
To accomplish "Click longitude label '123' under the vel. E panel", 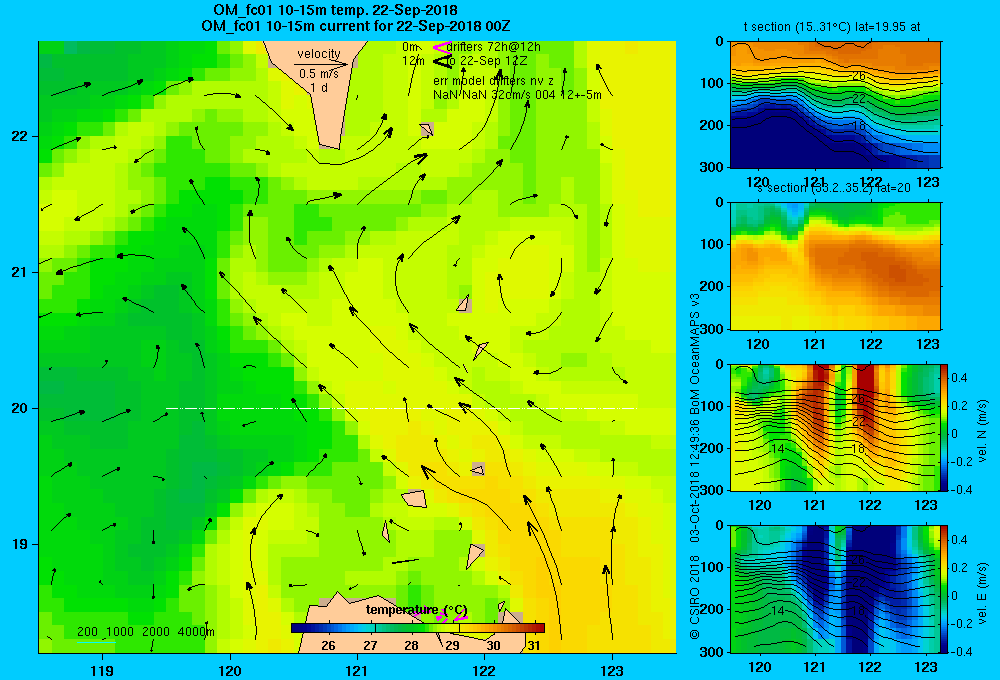I will 926,667.
